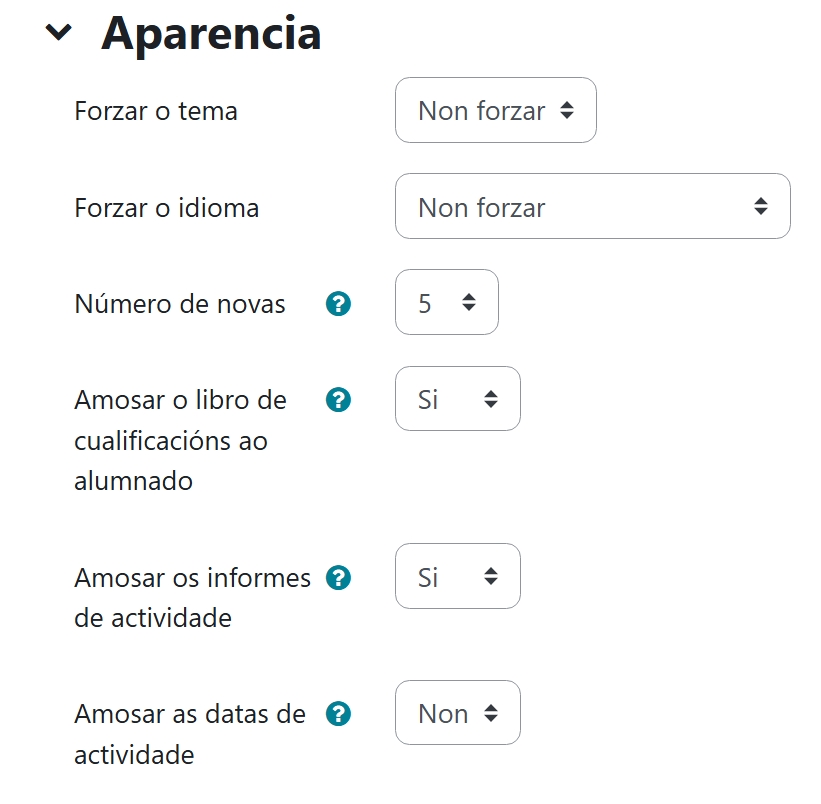Open help for Amosar o libro de cualificacións
Image resolution: width=821 pixels, height=804 pixels.
click(x=339, y=399)
